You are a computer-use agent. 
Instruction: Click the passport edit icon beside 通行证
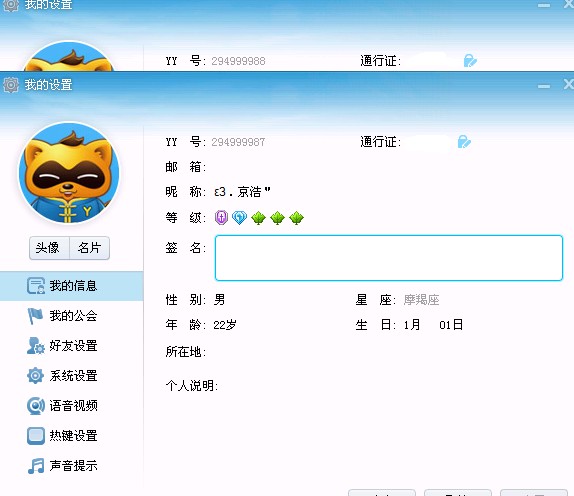[x=464, y=142]
